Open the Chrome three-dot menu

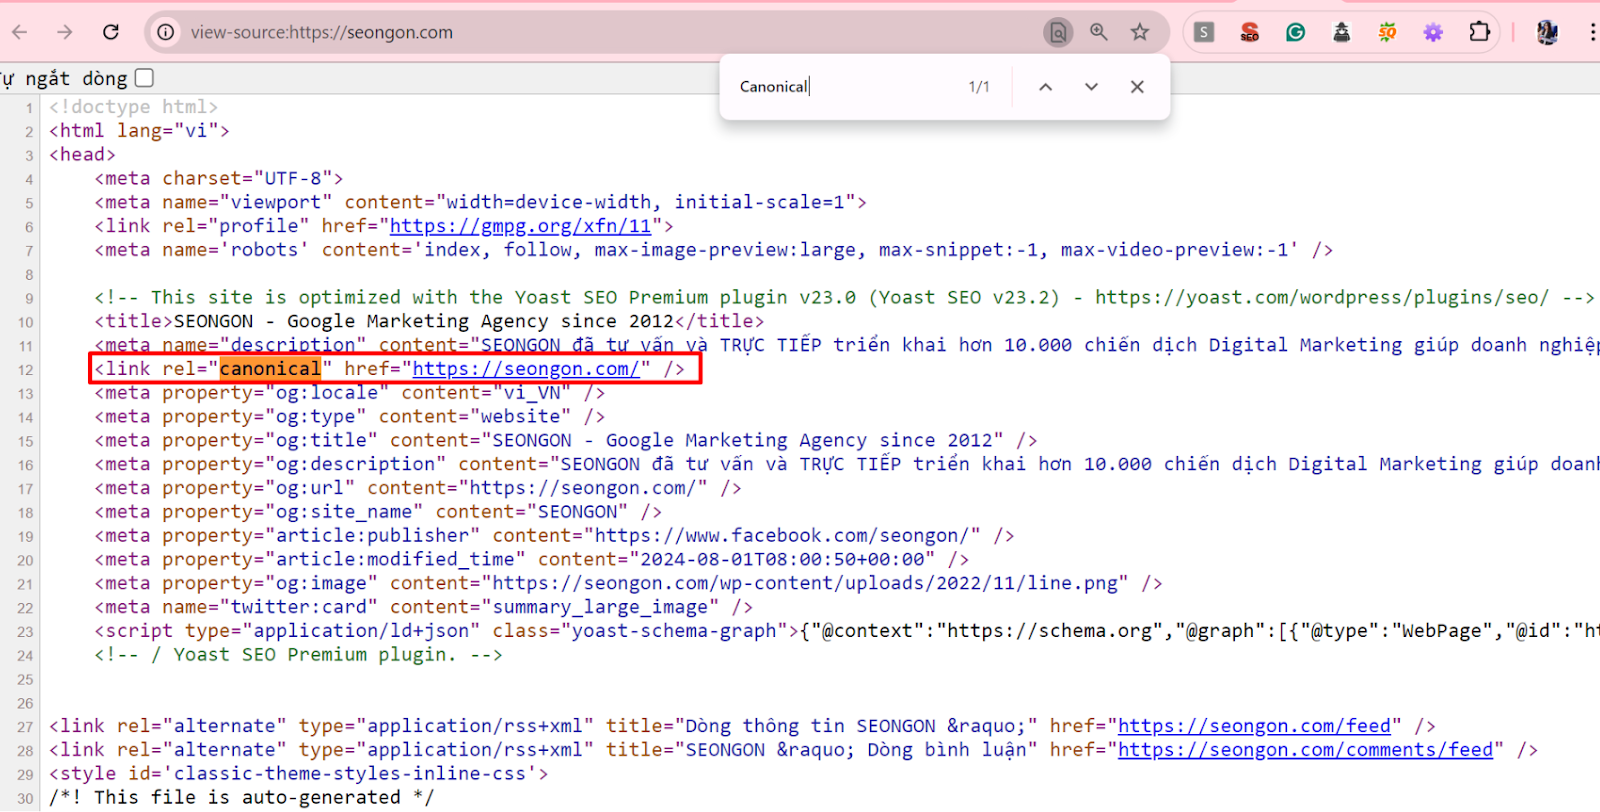click(x=1592, y=32)
